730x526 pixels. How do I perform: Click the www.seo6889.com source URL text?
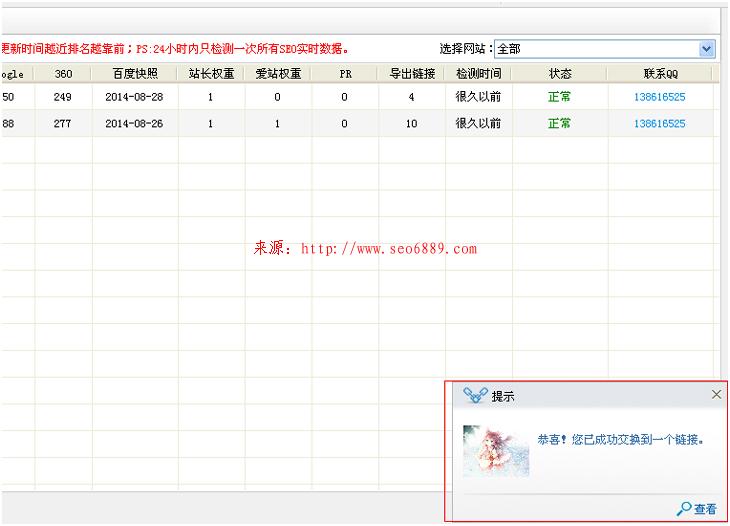click(x=388, y=249)
